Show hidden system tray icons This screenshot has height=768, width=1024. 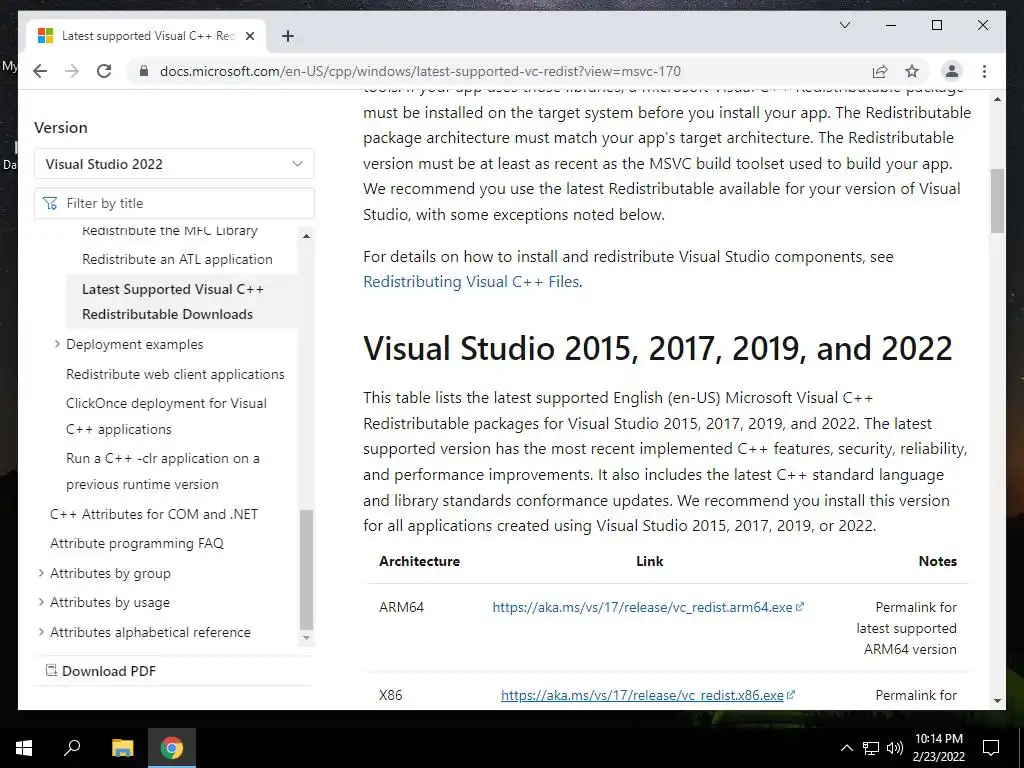click(846, 748)
